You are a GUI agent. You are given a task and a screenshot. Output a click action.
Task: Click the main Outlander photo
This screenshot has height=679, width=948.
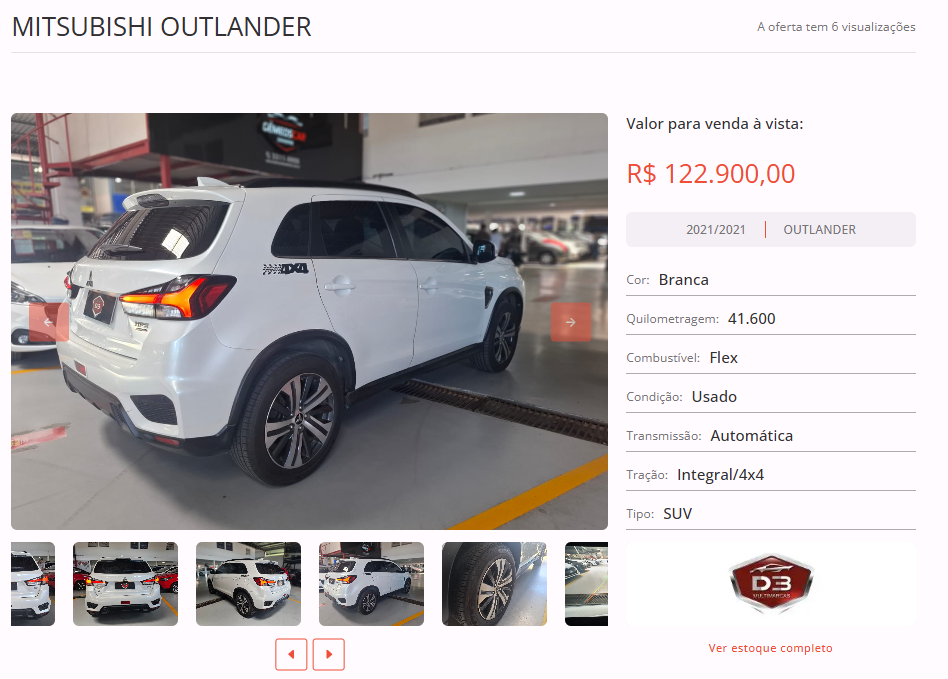pyautogui.click(x=310, y=321)
